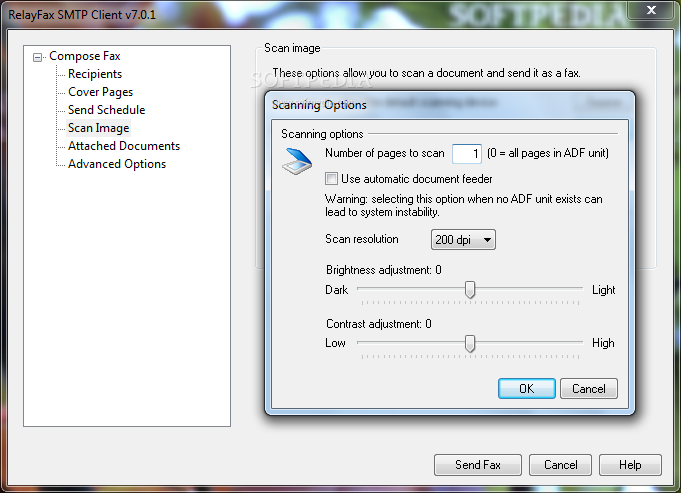The image size is (681, 493).
Task: Open Send Schedule tree item
Action: (x=106, y=110)
